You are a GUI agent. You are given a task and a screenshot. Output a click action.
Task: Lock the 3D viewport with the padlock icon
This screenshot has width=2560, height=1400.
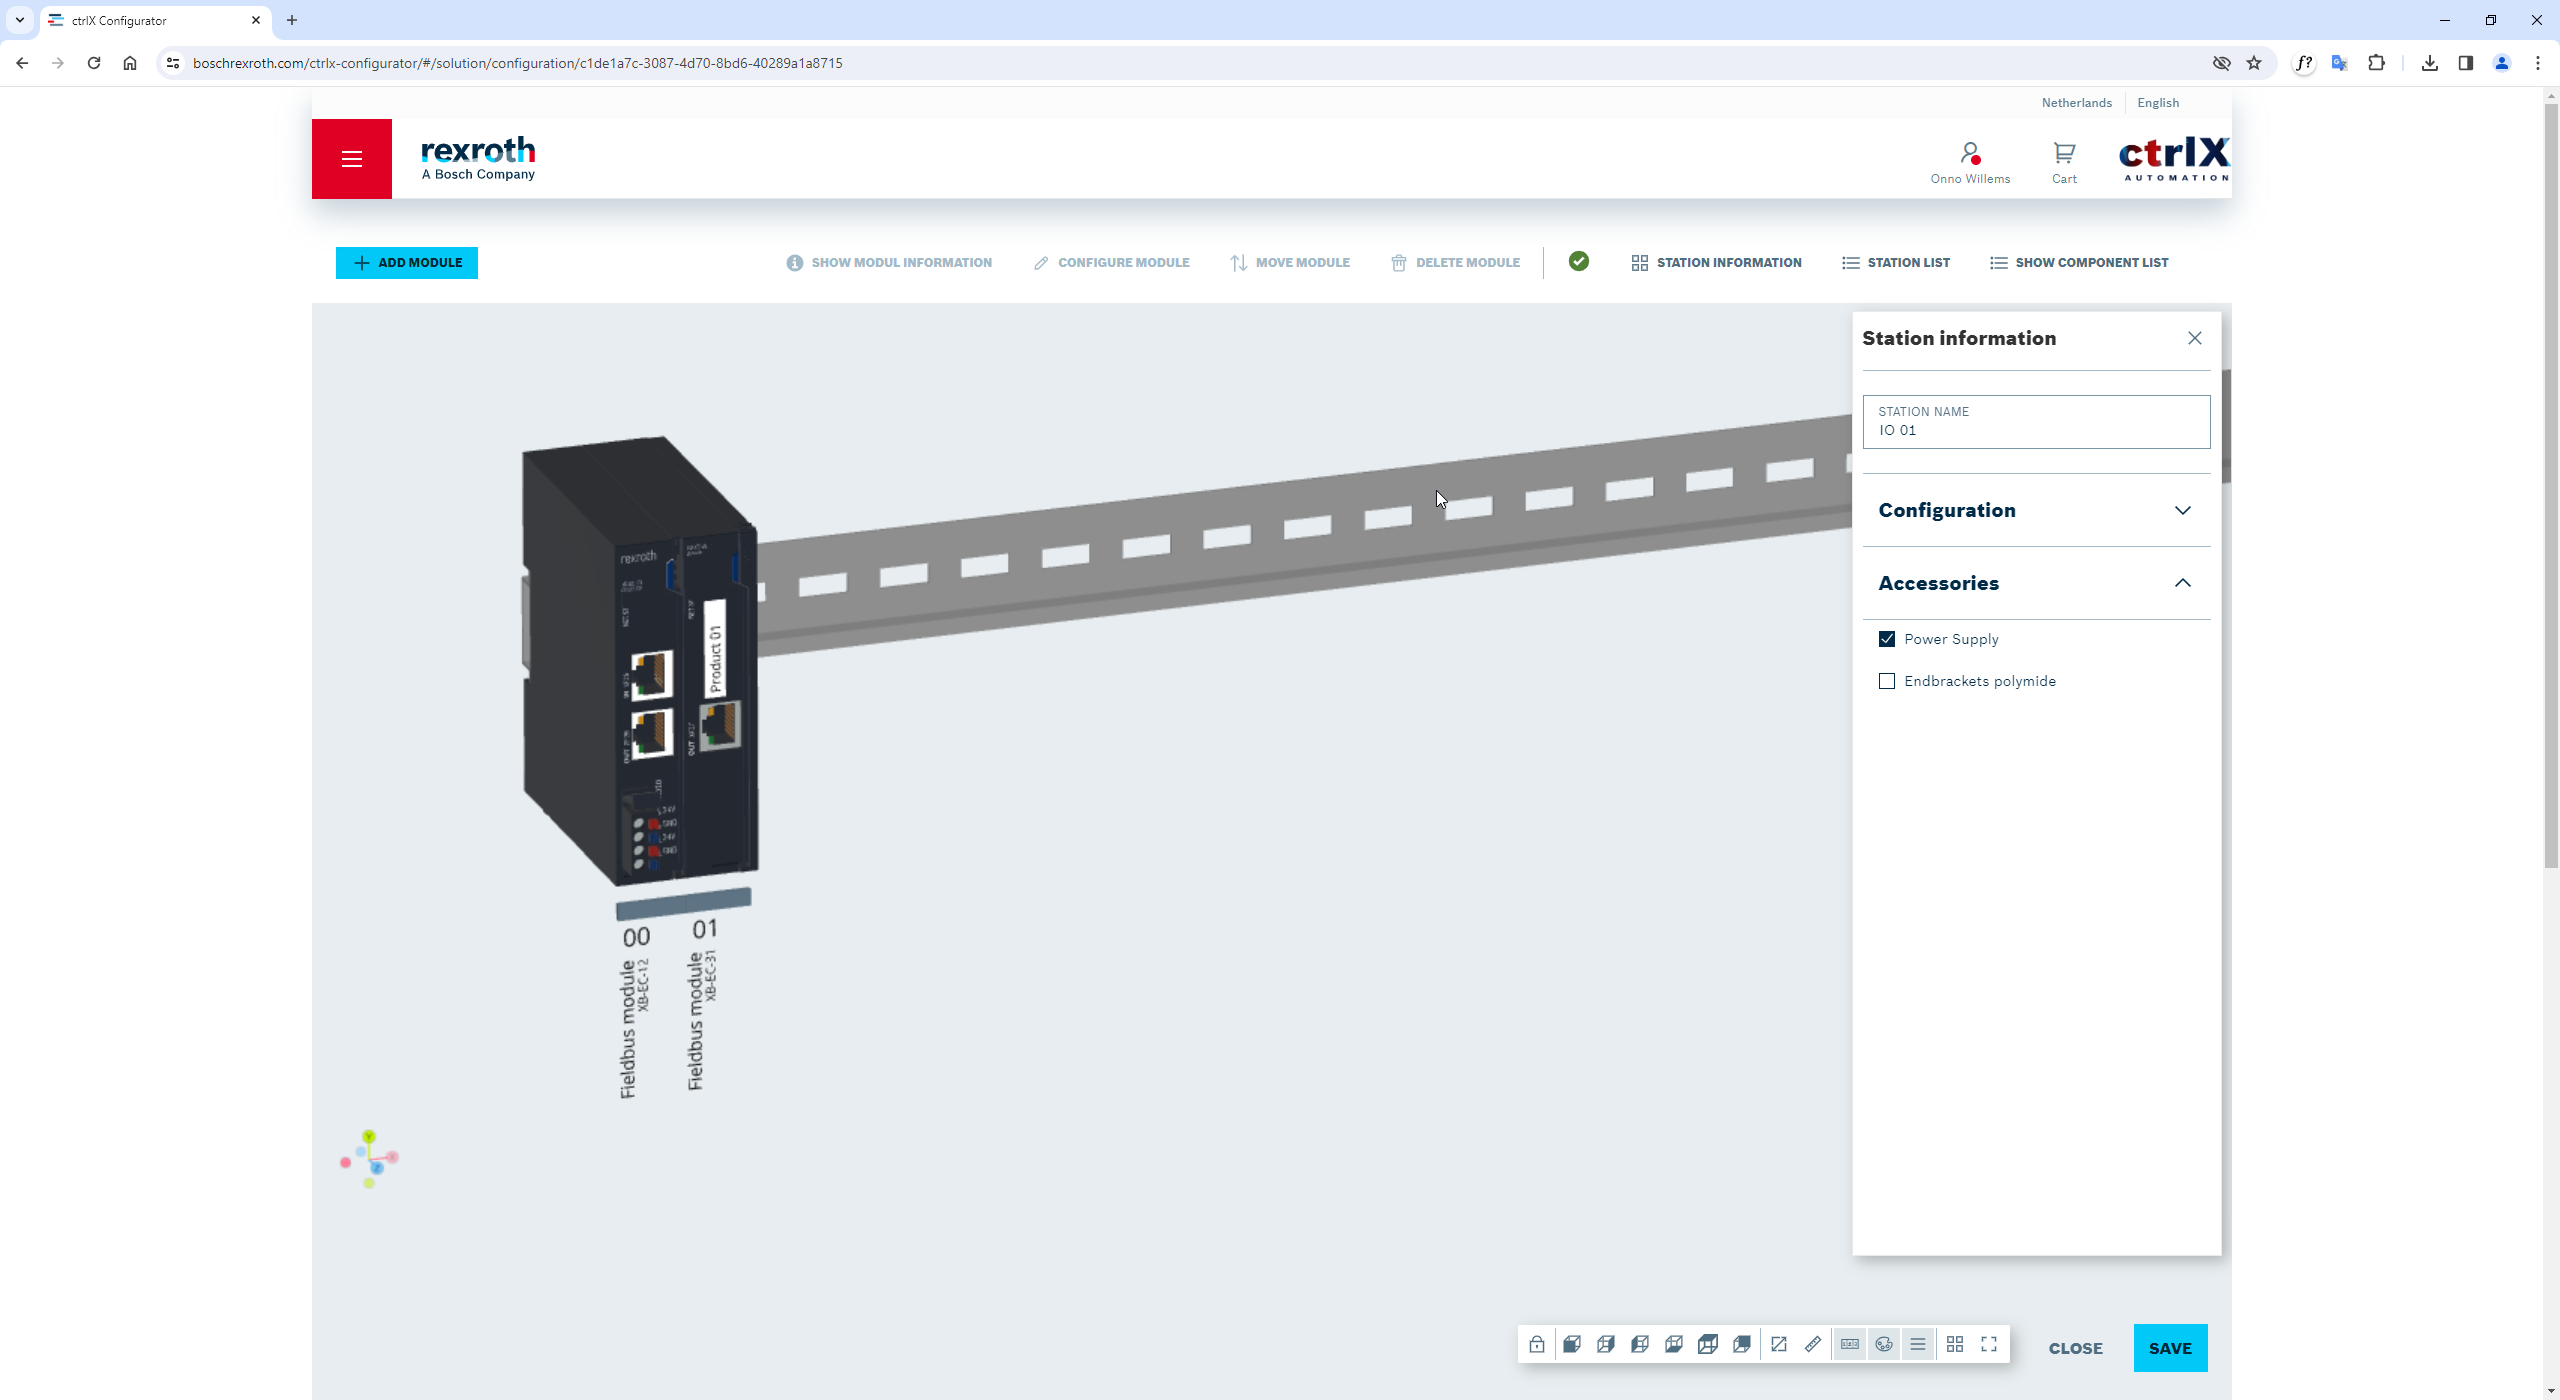coord(1537,1344)
